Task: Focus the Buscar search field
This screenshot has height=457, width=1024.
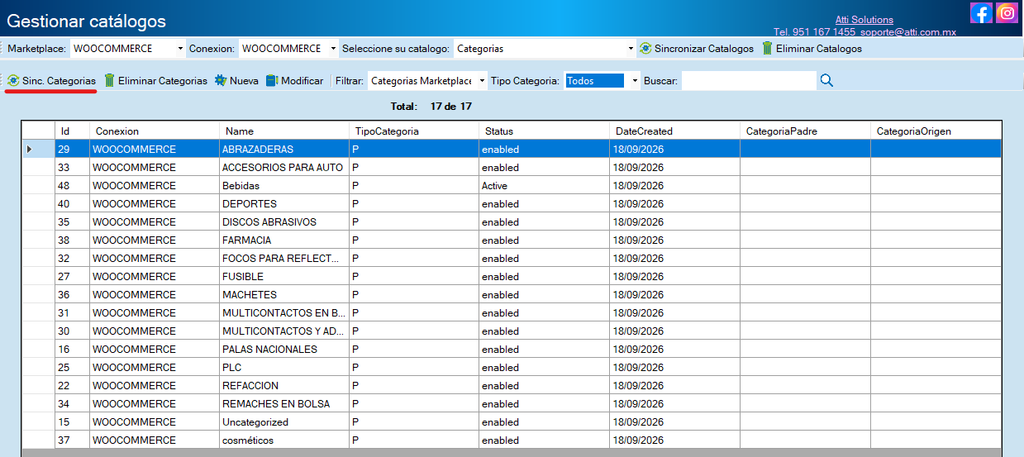Action: (748, 81)
